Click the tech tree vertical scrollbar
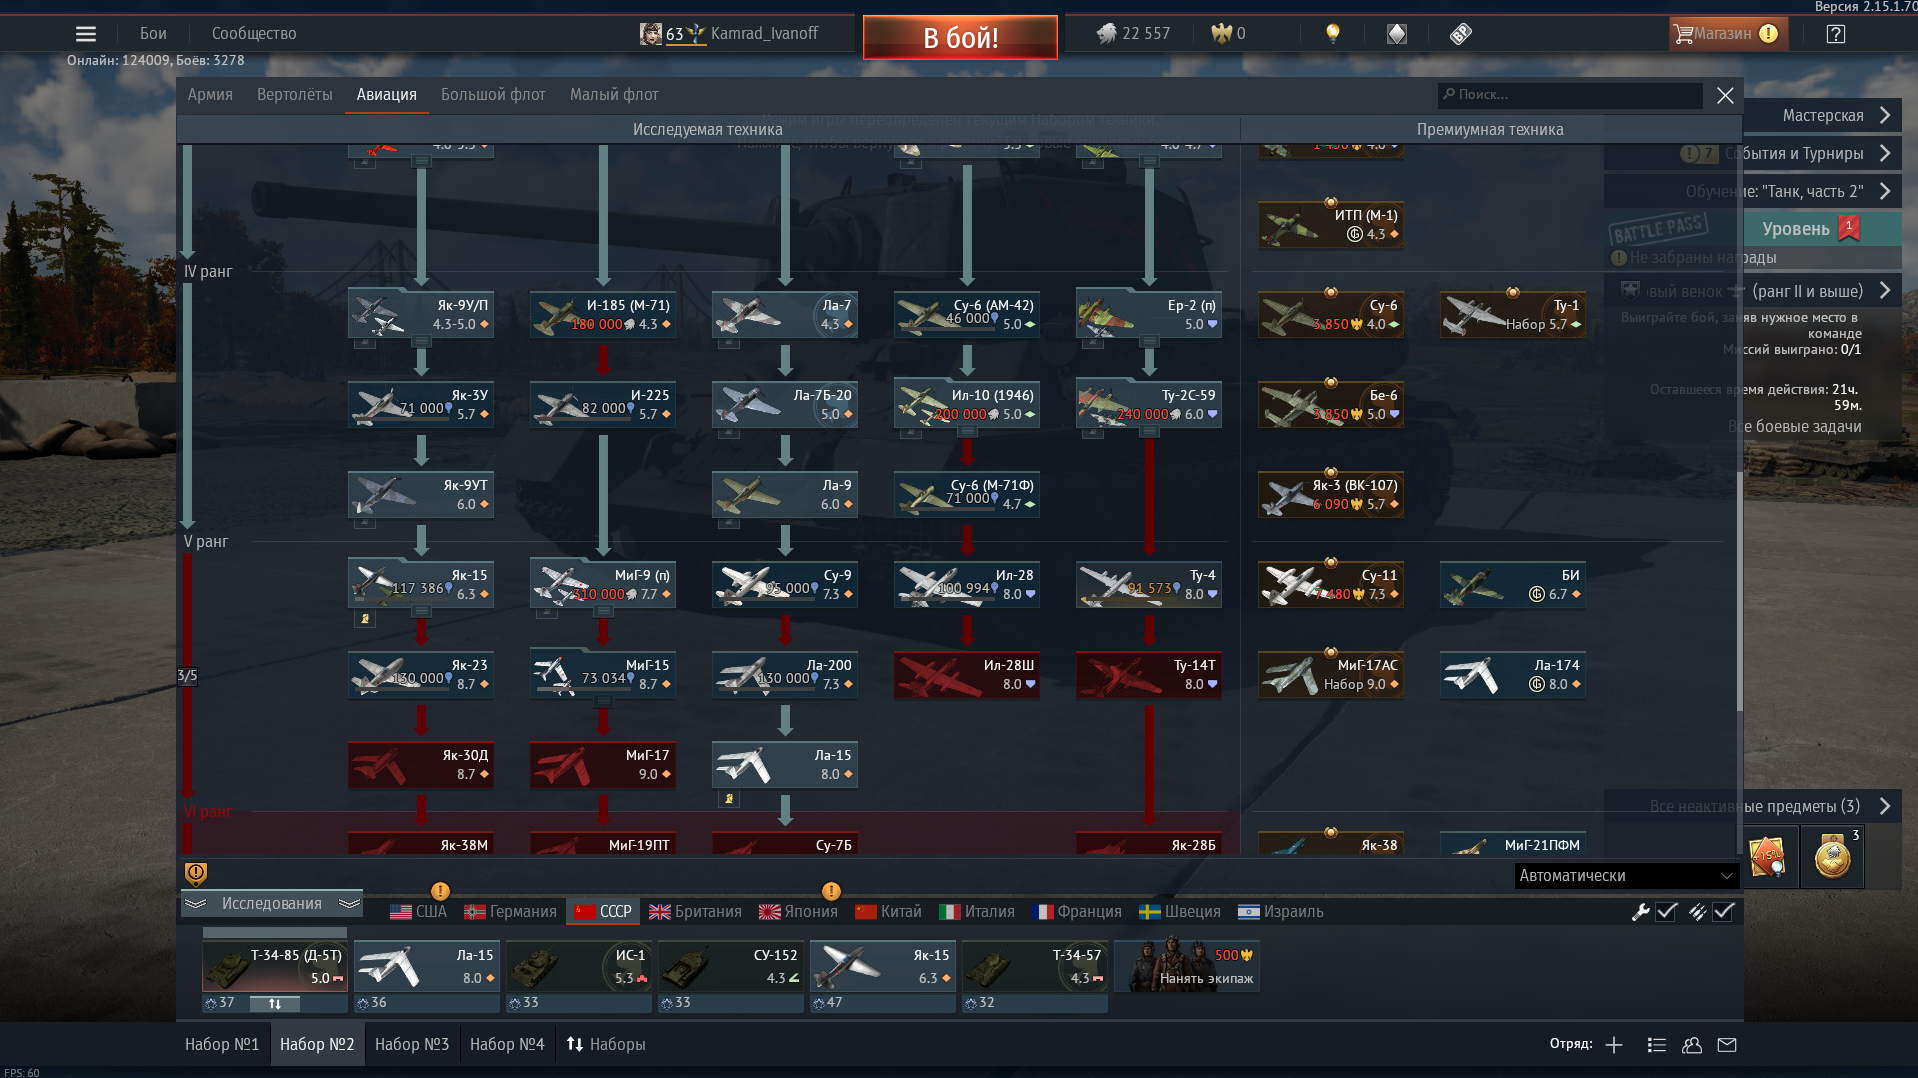Viewport: 1918px width, 1078px height. [x=1740, y=590]
